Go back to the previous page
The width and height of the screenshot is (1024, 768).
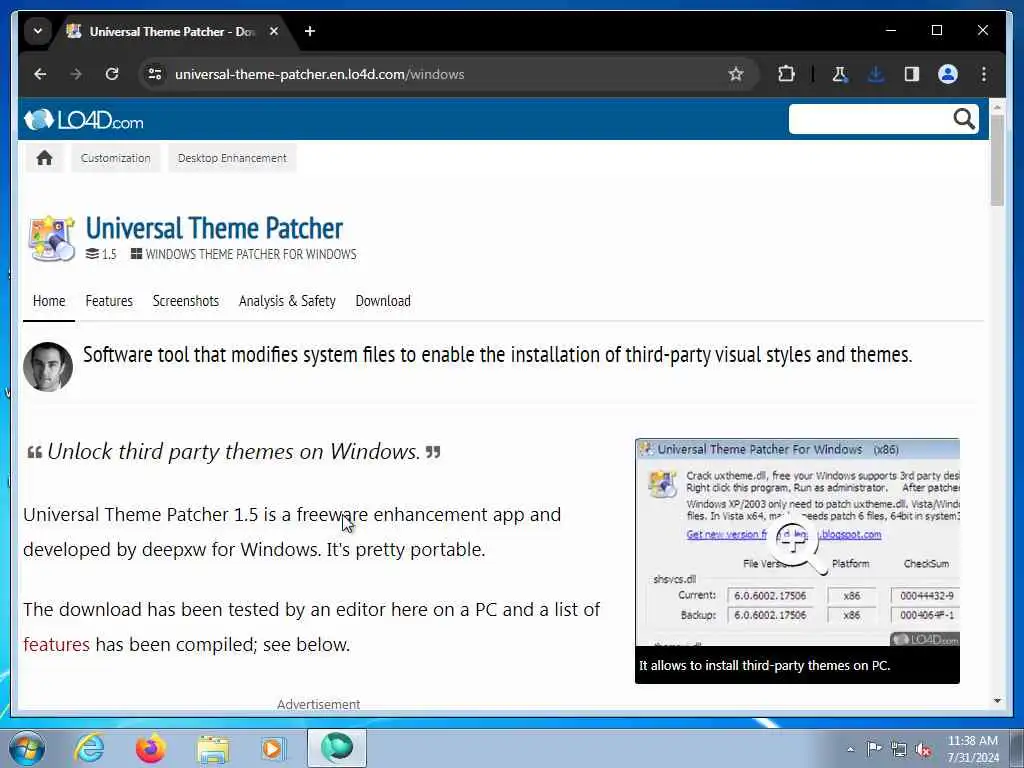click(x=40, y=74)
